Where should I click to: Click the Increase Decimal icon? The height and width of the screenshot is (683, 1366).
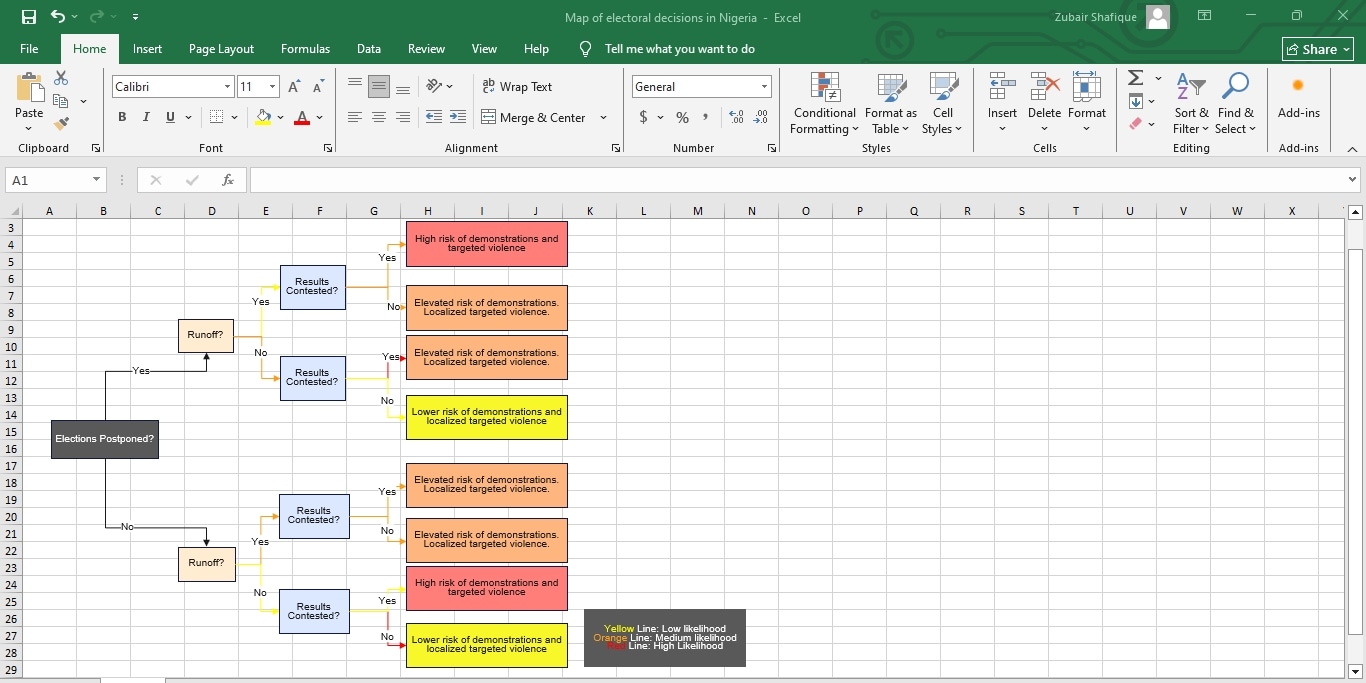pos(736,117)
